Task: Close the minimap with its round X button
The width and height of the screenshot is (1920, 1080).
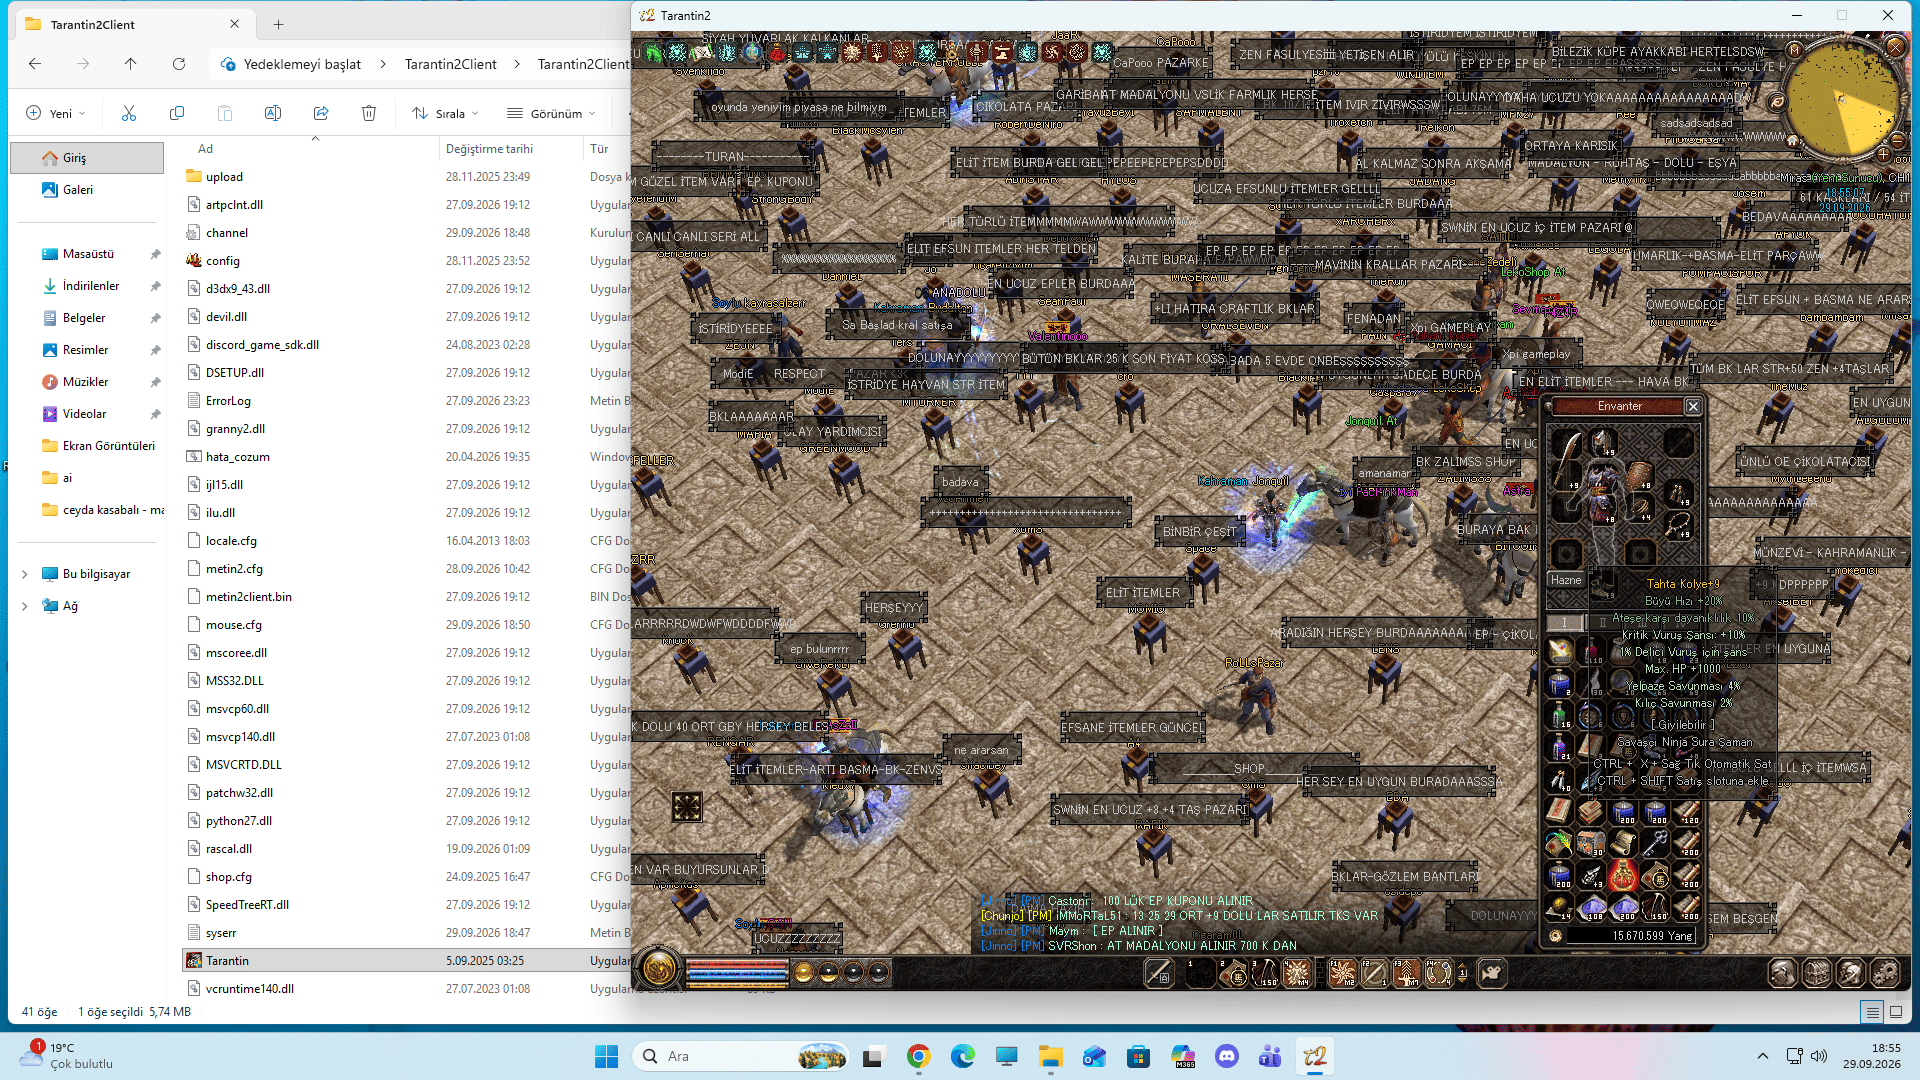Action: 1895,47
